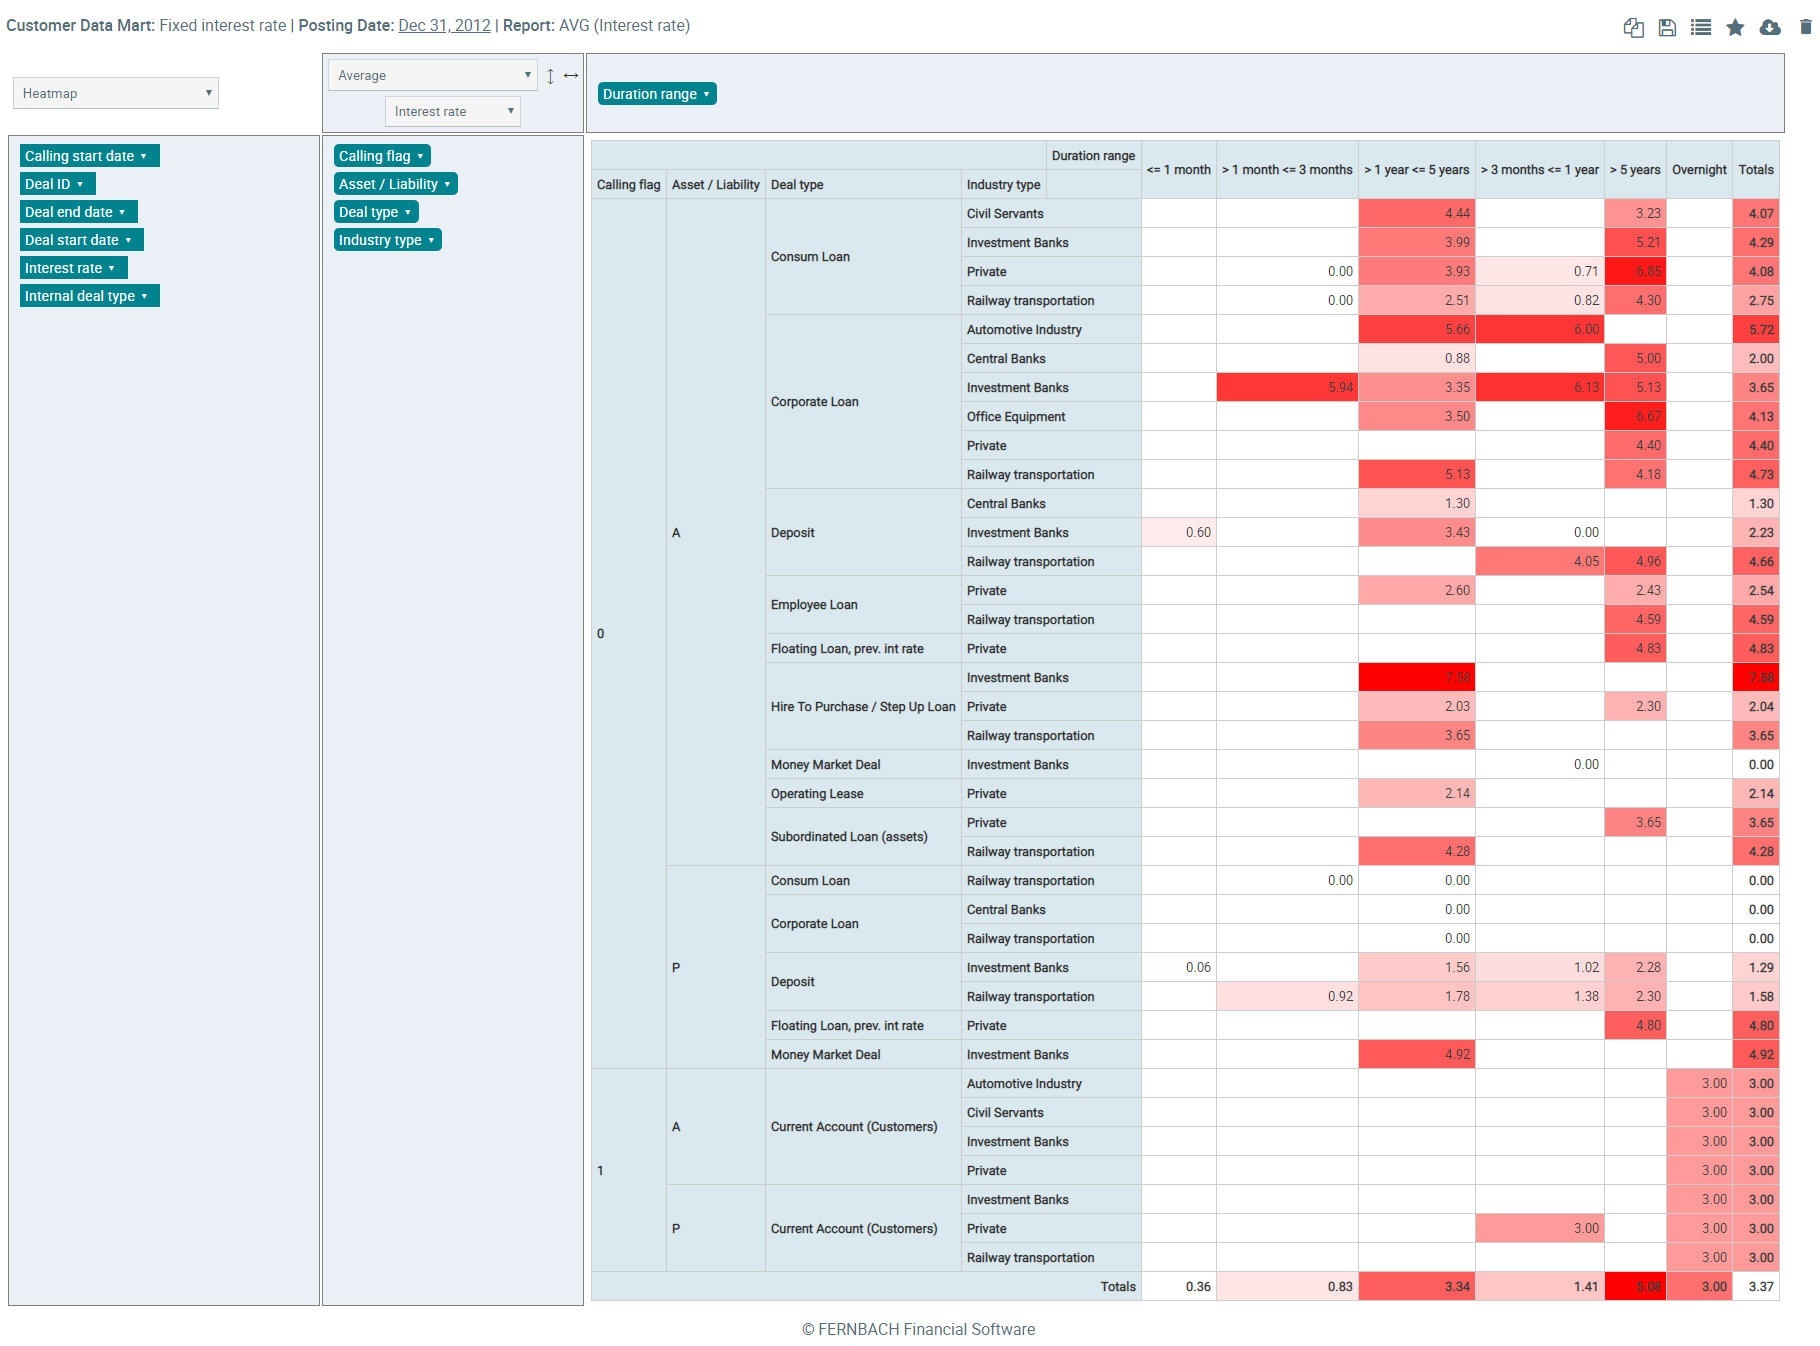
Task: Mark report as favorite with star icon
Action: click(1735, 28)
